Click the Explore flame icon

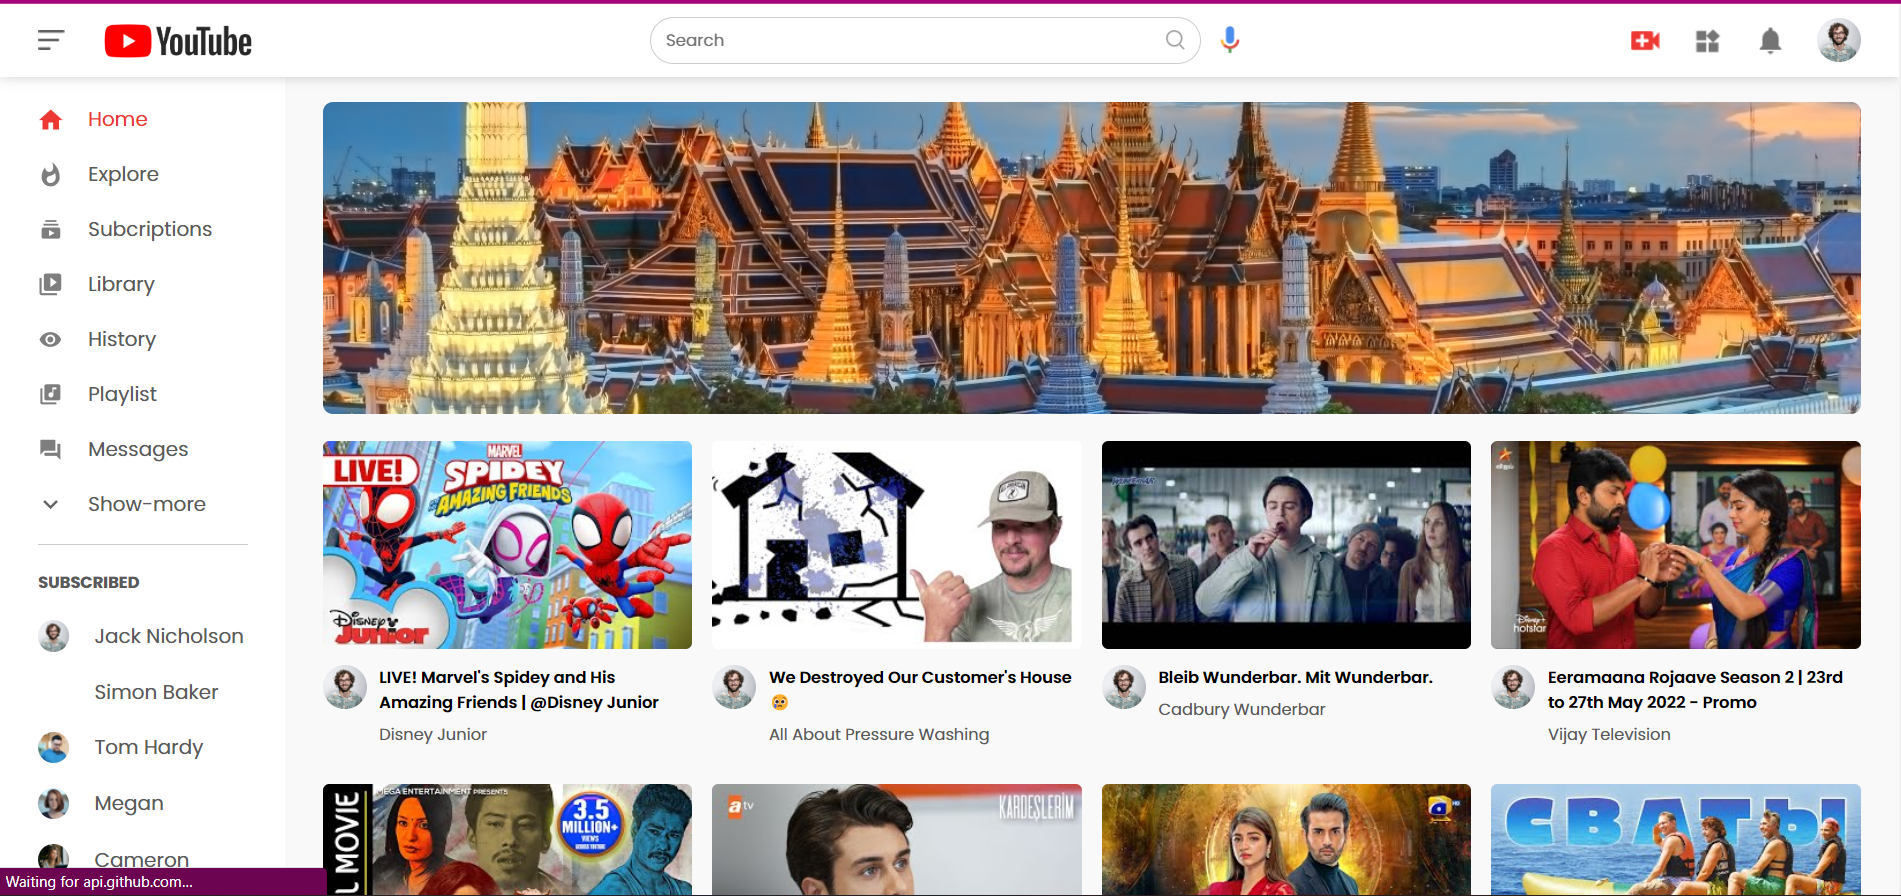click(51, 175)
